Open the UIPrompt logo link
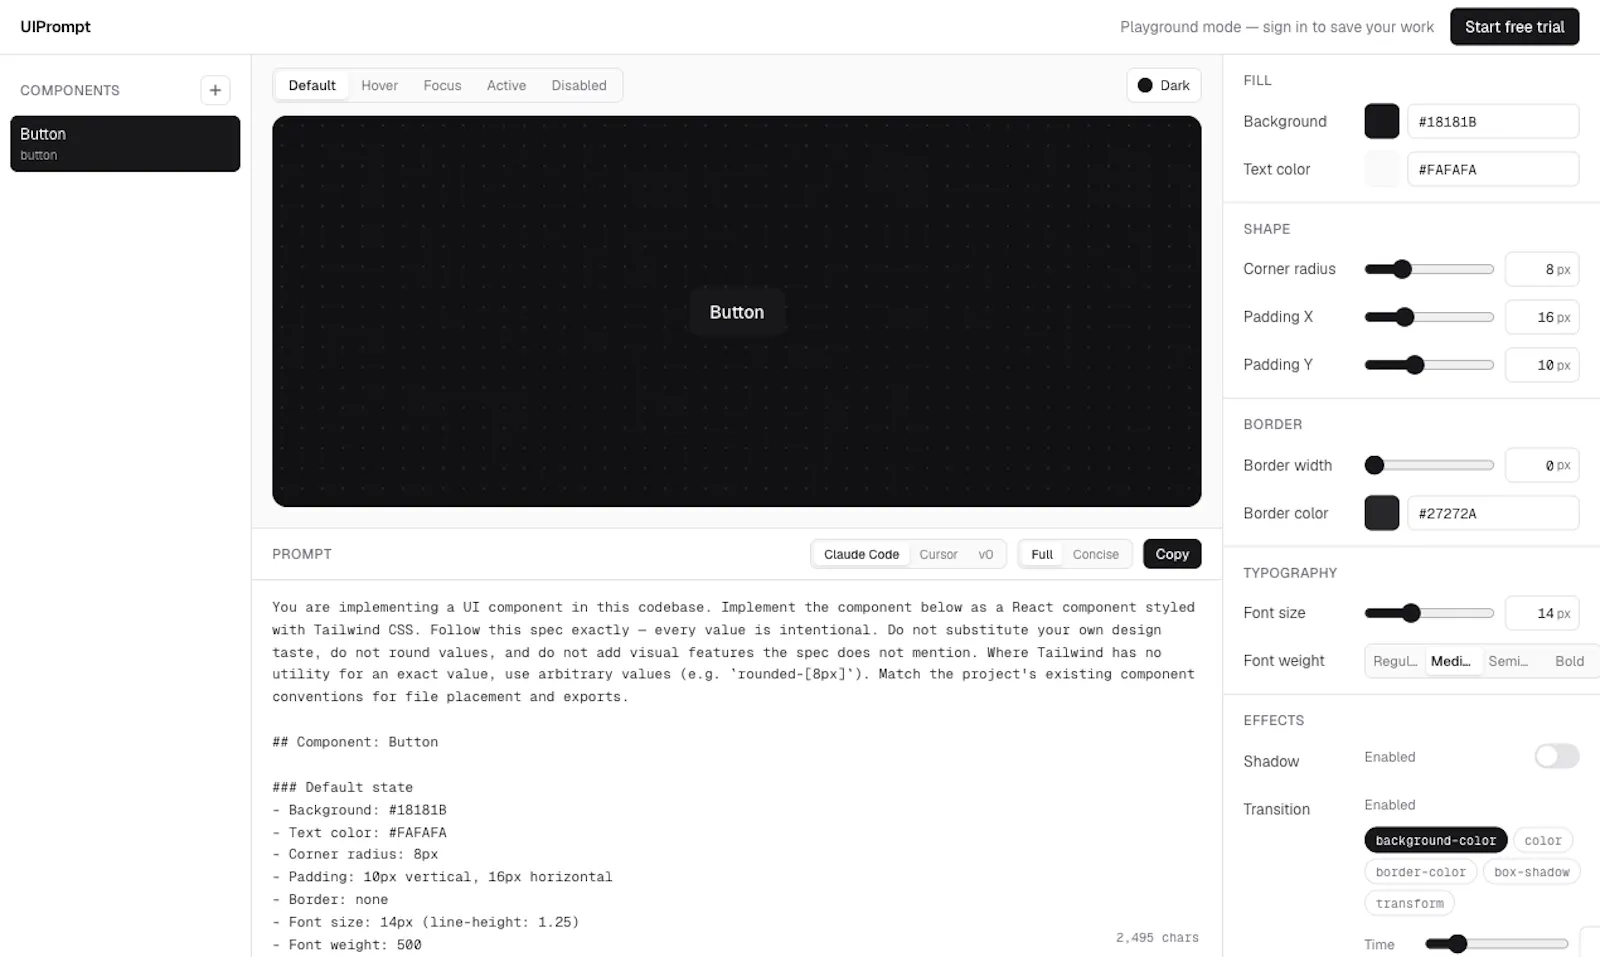 pyautogui.click(x=55, y=27)
